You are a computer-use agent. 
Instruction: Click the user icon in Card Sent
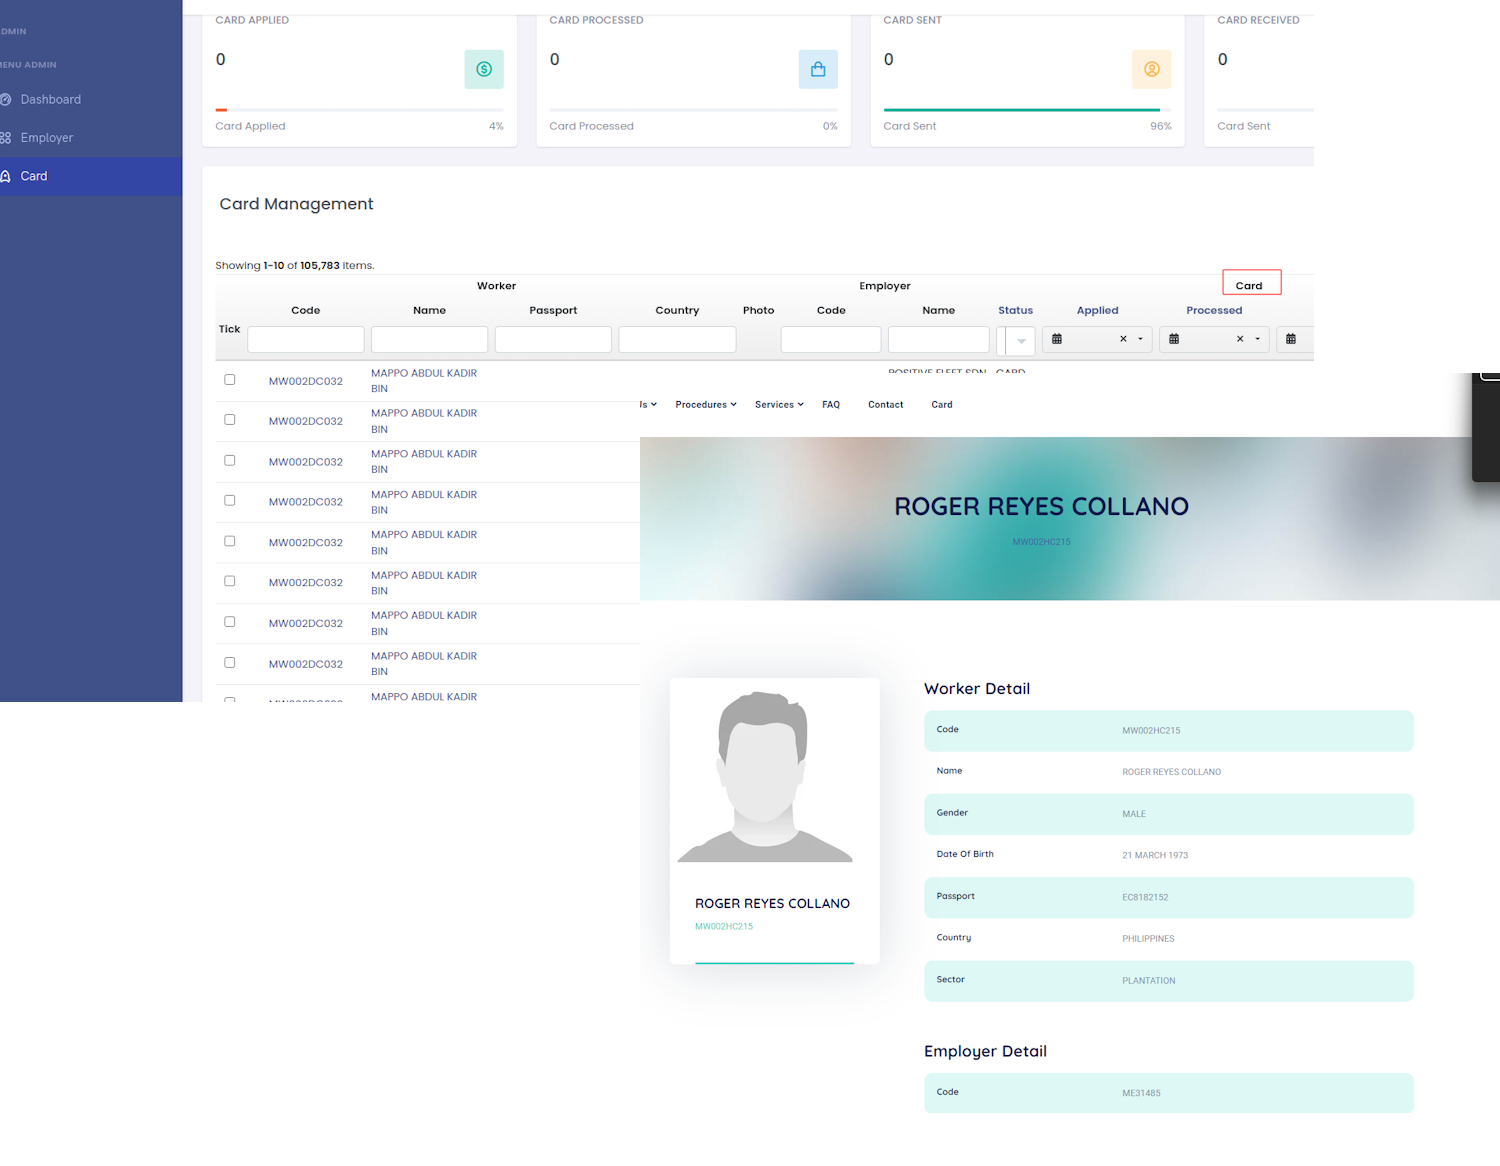point(1151,69)
